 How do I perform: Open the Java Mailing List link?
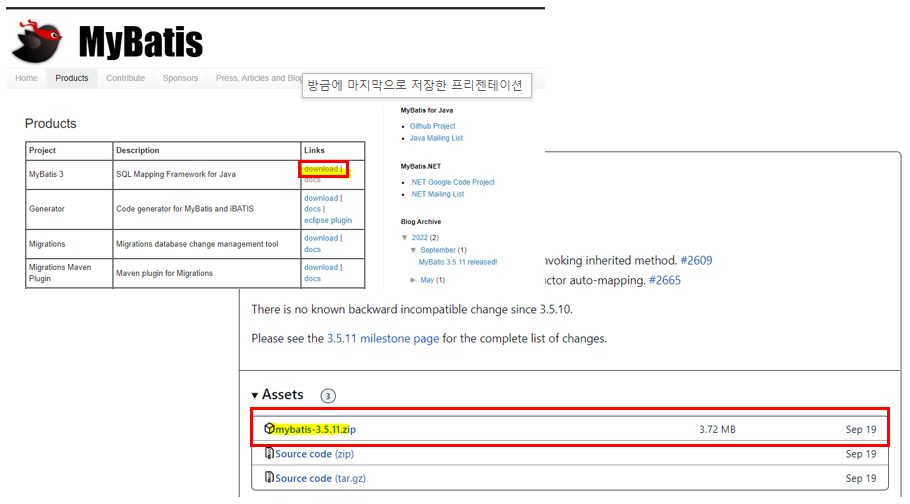[436, 138]
